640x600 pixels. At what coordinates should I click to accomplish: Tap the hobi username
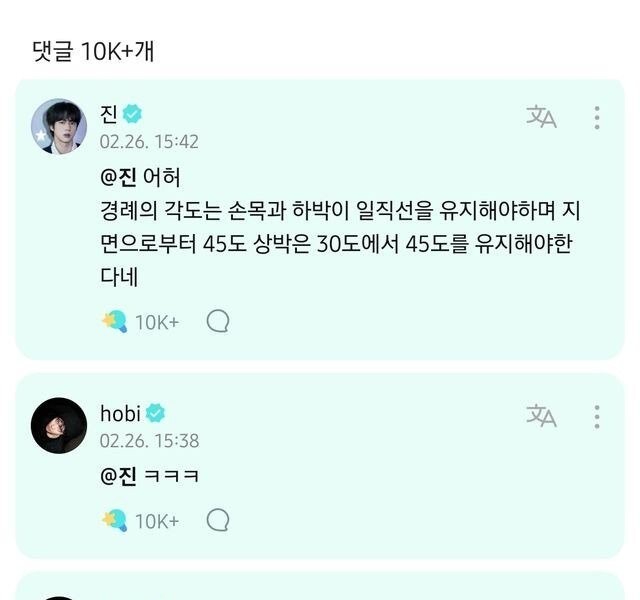[120, 413]
